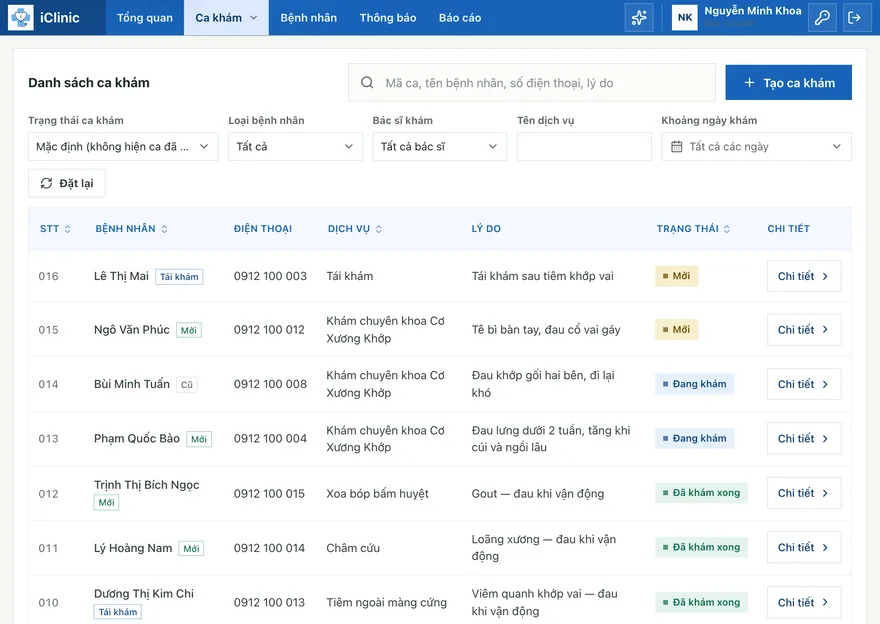Image resolution: width=880 pixels, height=624 pixels.
Task: Open Chi tiết for Phạm Quốc Bảo
Action: point(804,438)
